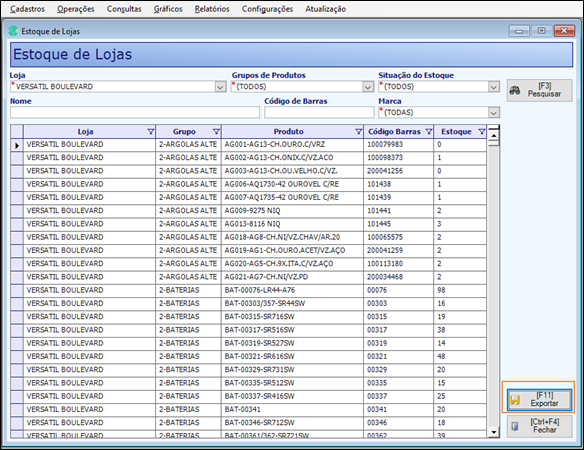Select the row for BAT-00076-LR44-A76
Viewport: 584px width, 450px height.
(249, 290)
